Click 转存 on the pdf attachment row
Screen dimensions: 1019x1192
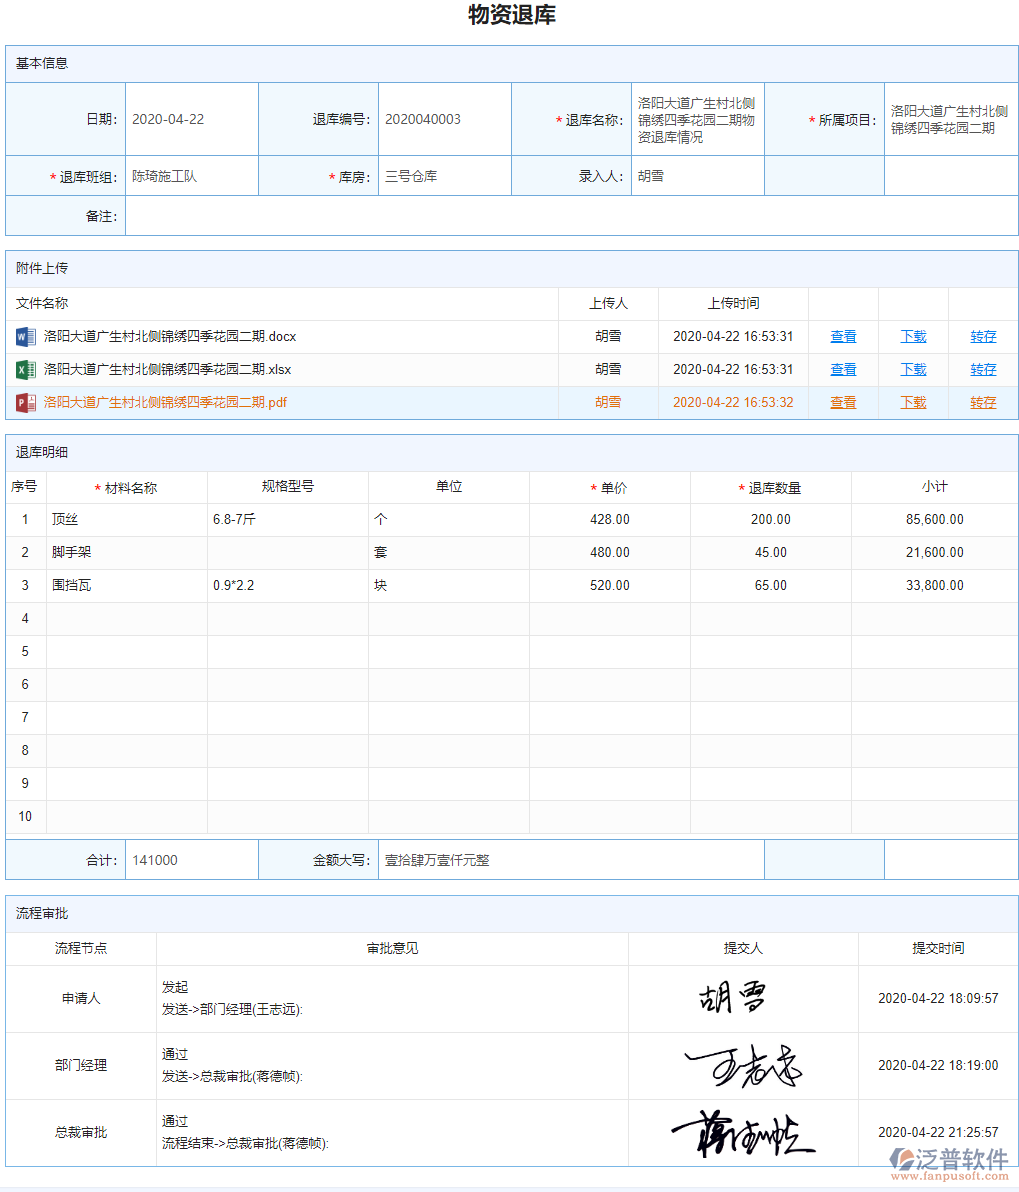point(982,402)
